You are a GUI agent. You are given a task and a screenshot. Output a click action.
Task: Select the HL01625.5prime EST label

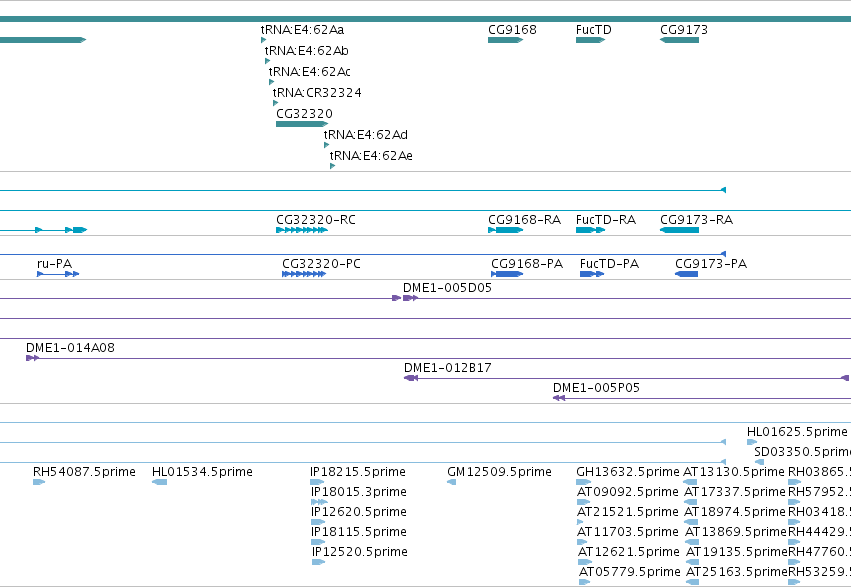pos(797,432)
